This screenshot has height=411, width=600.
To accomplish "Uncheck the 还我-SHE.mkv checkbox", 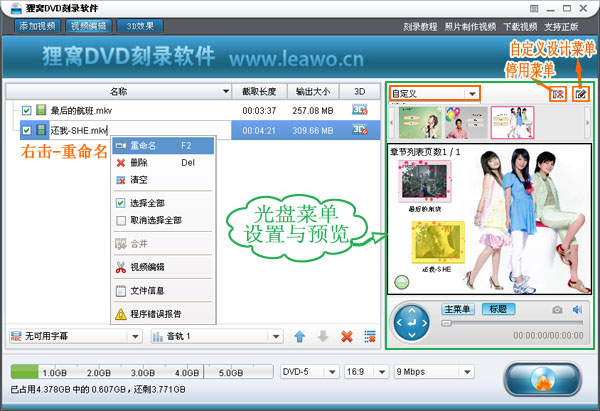I will 26,130.
